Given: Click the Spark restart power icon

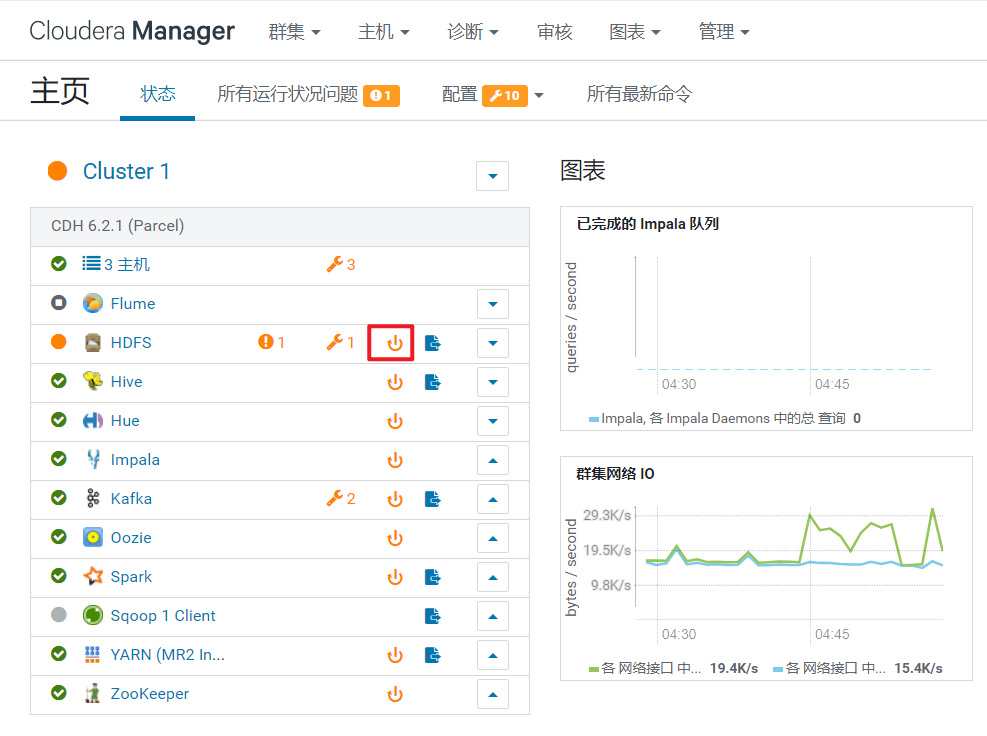Looking at the screenshot, I should pyautogui.click(x=395, y=577).
